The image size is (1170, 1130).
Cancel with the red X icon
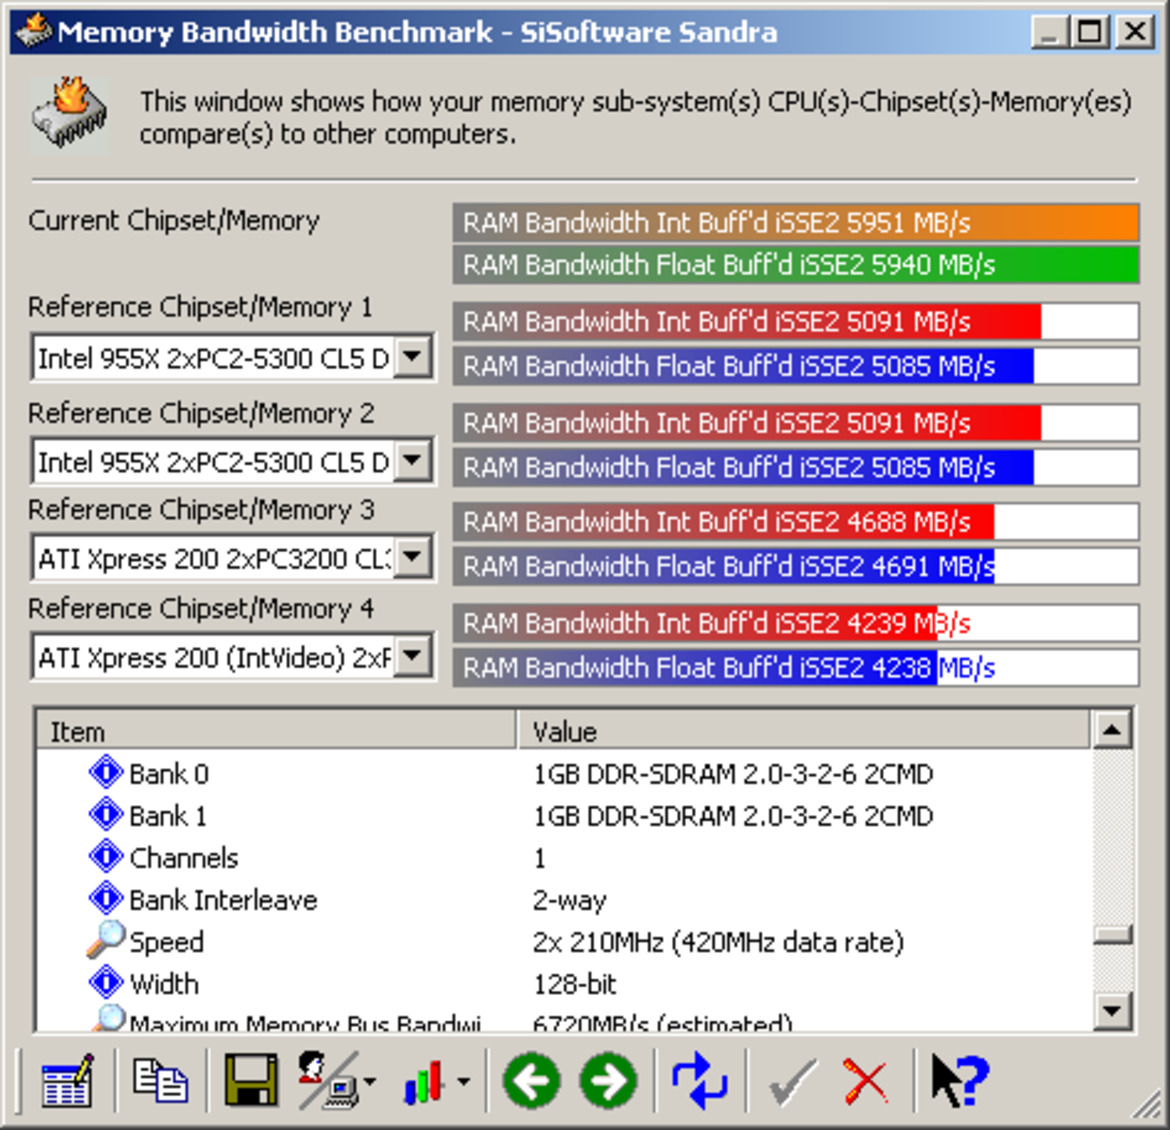pos(866,1081)
